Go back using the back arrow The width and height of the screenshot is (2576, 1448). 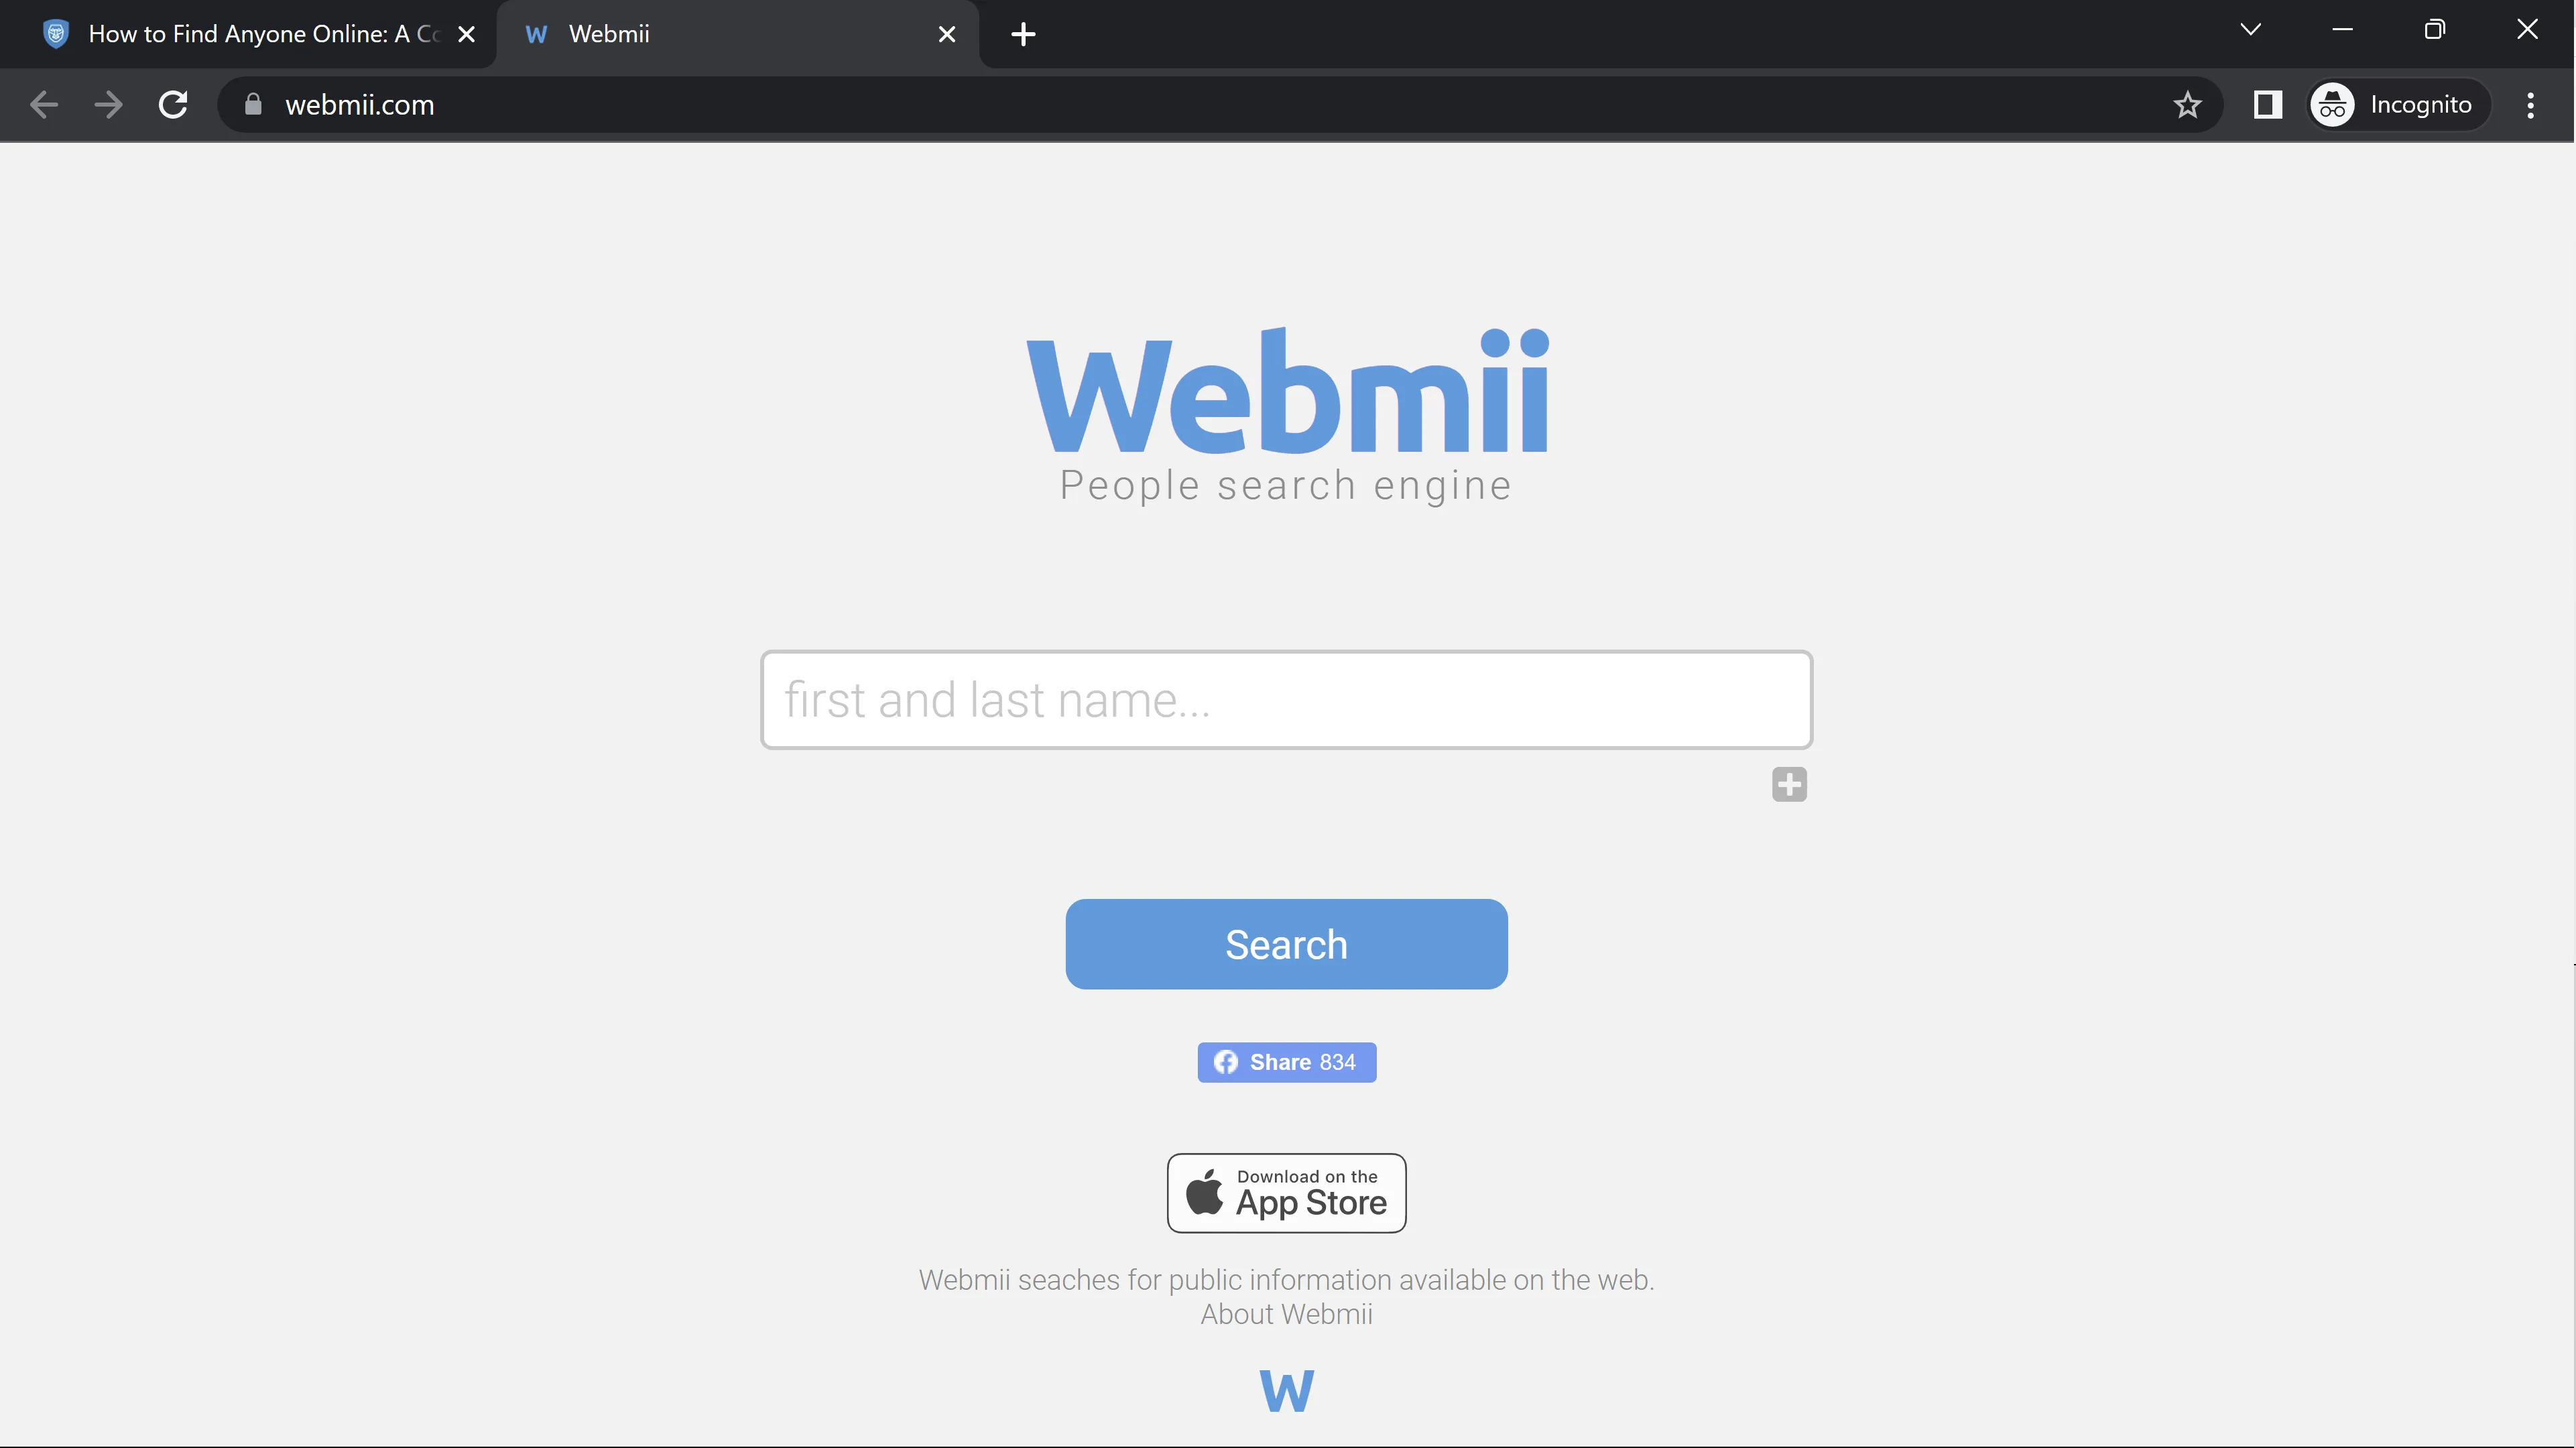tap(44, 105)
